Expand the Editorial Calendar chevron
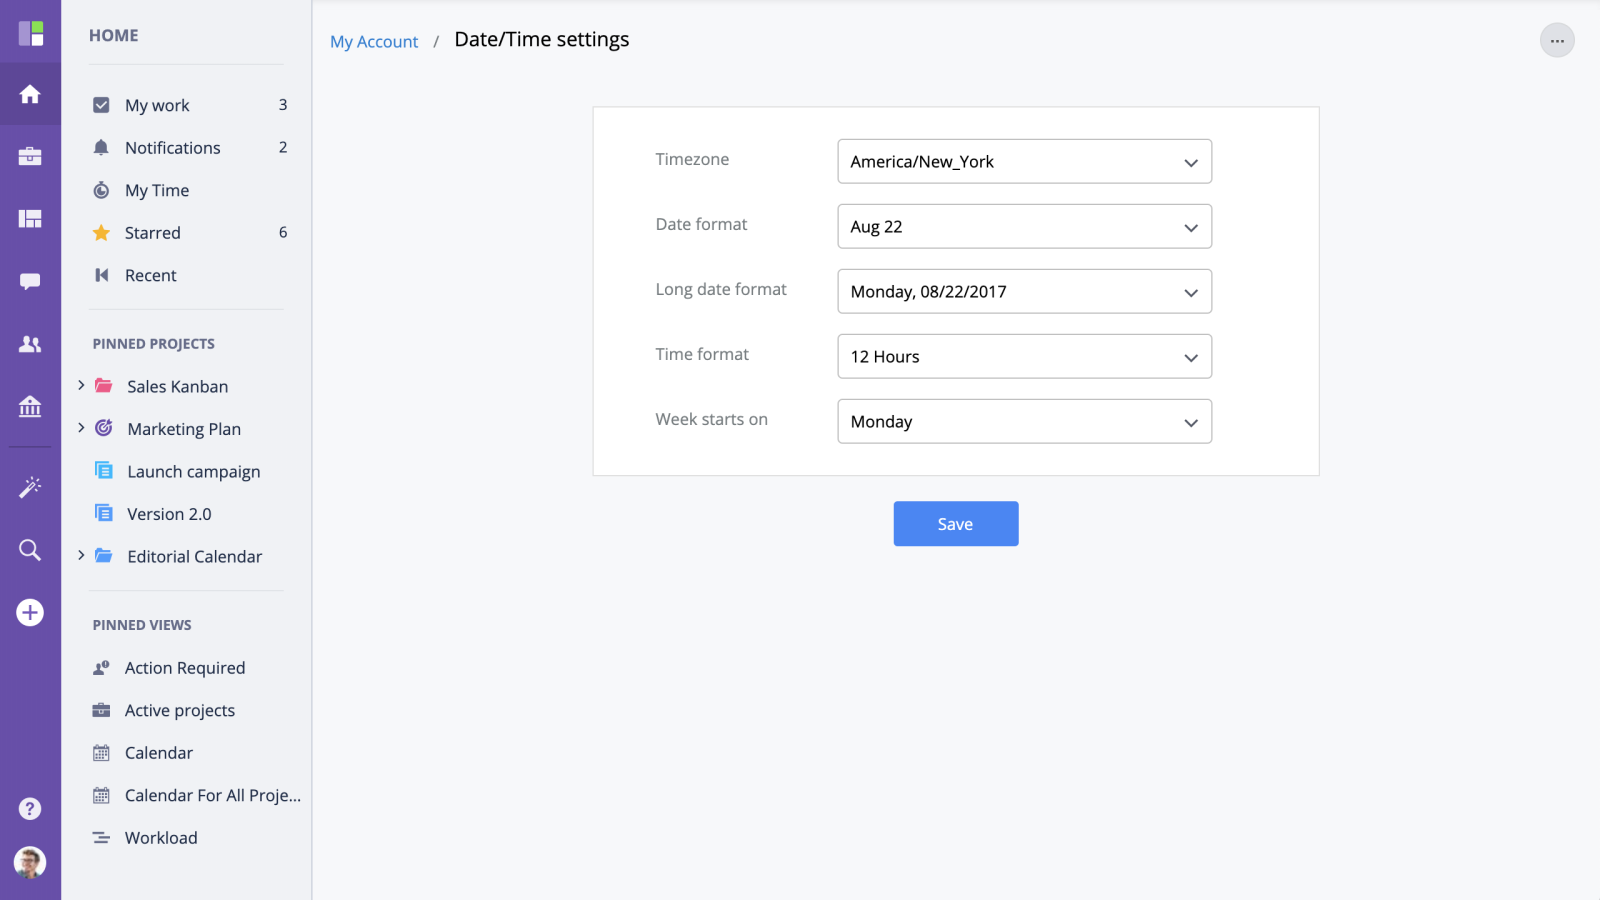 pos(81,555)
